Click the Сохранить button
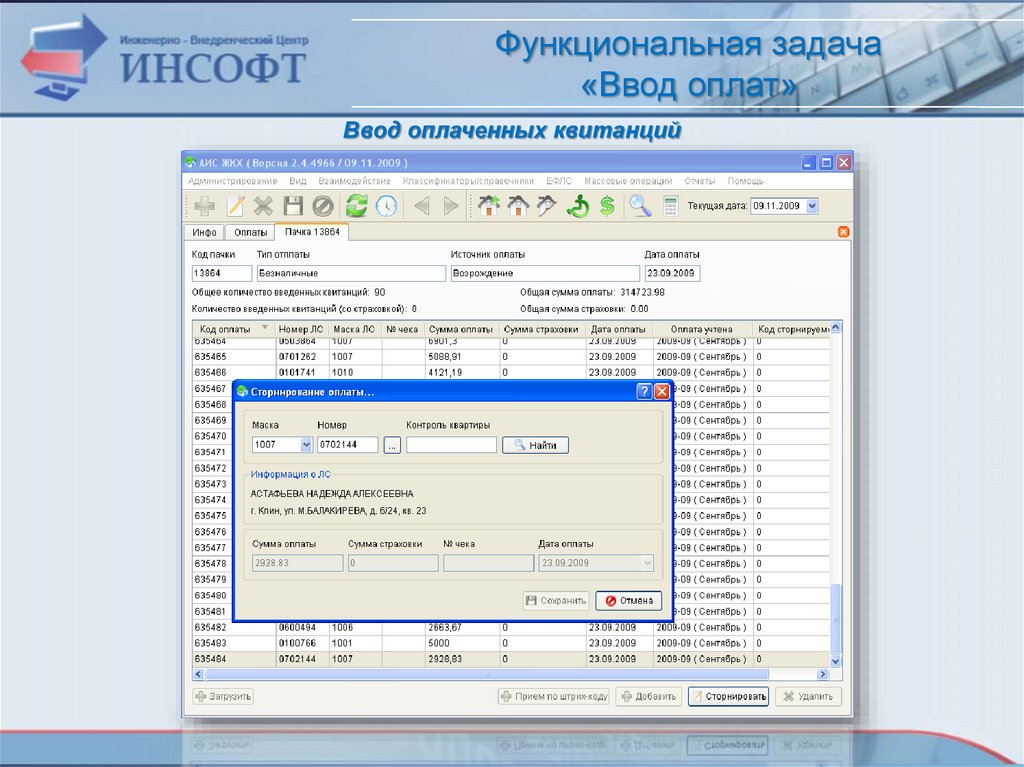 (556, 600)
